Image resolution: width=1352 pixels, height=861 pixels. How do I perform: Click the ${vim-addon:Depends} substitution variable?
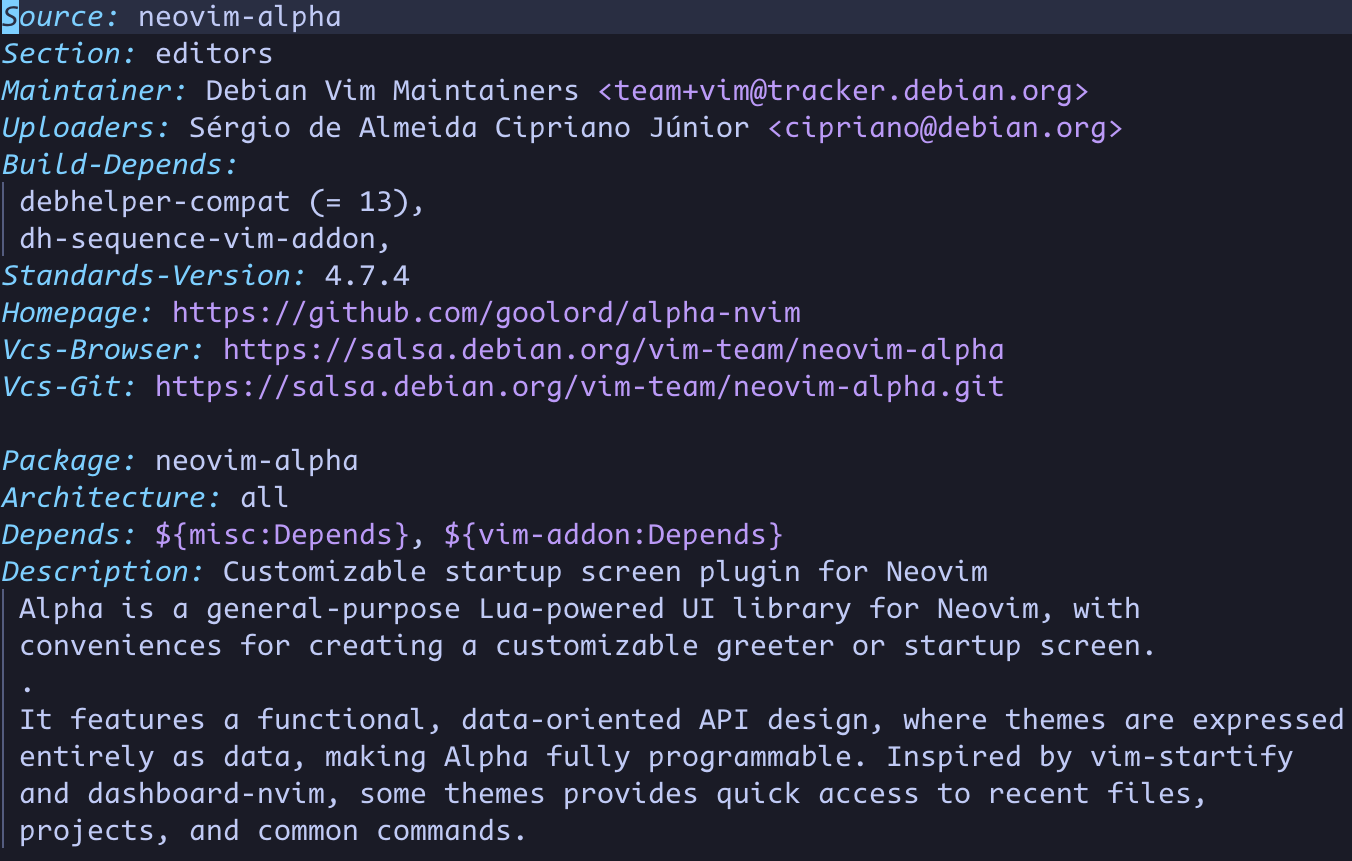pos(613,535)
